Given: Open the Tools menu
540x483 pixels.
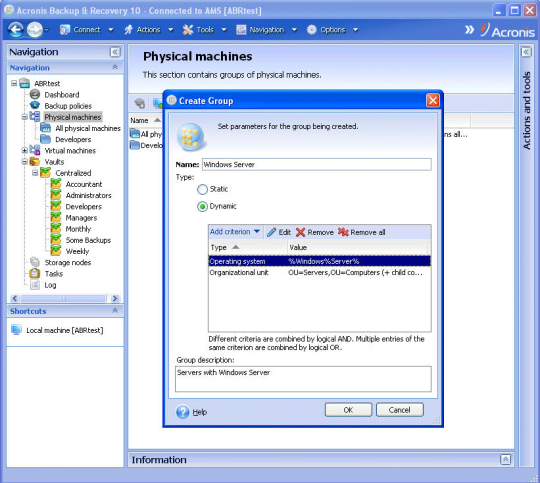Looking at the screenshot, I should (x=205, y=30).
